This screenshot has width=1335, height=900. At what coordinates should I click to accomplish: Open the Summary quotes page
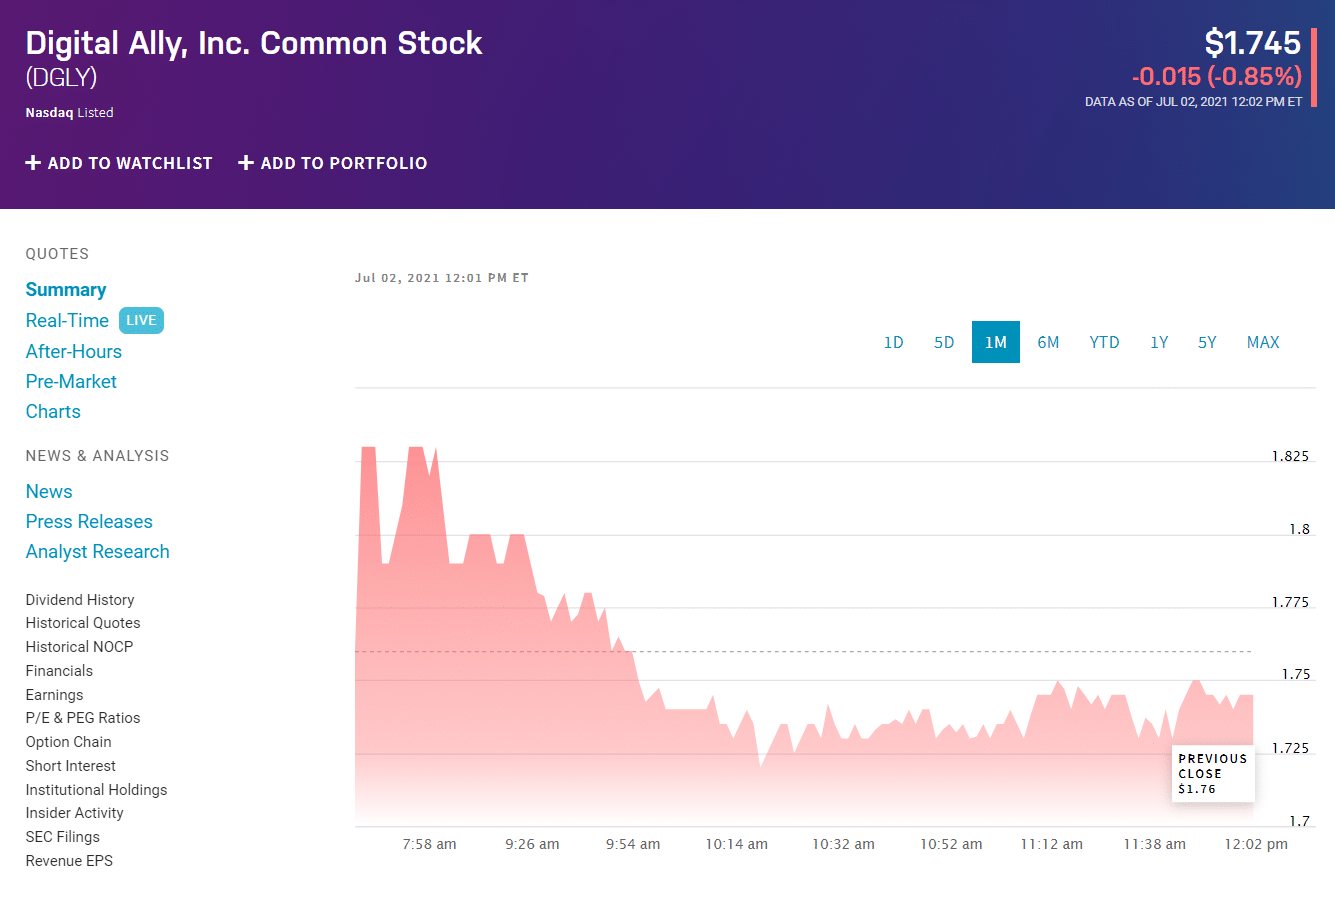[x=66, y=289]
